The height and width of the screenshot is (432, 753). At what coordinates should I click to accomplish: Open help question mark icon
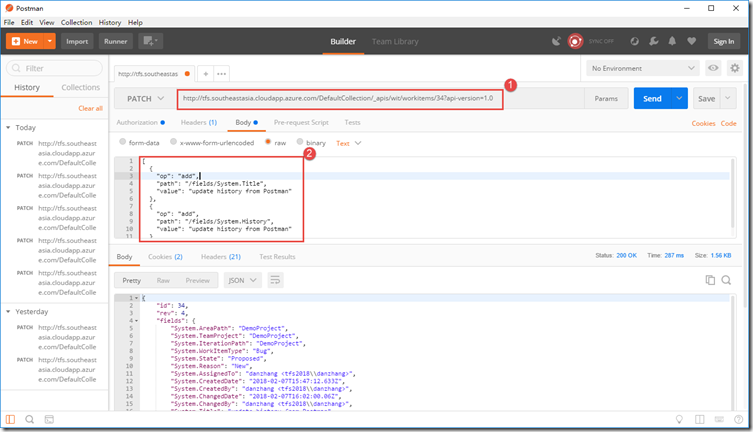(739, 419)
